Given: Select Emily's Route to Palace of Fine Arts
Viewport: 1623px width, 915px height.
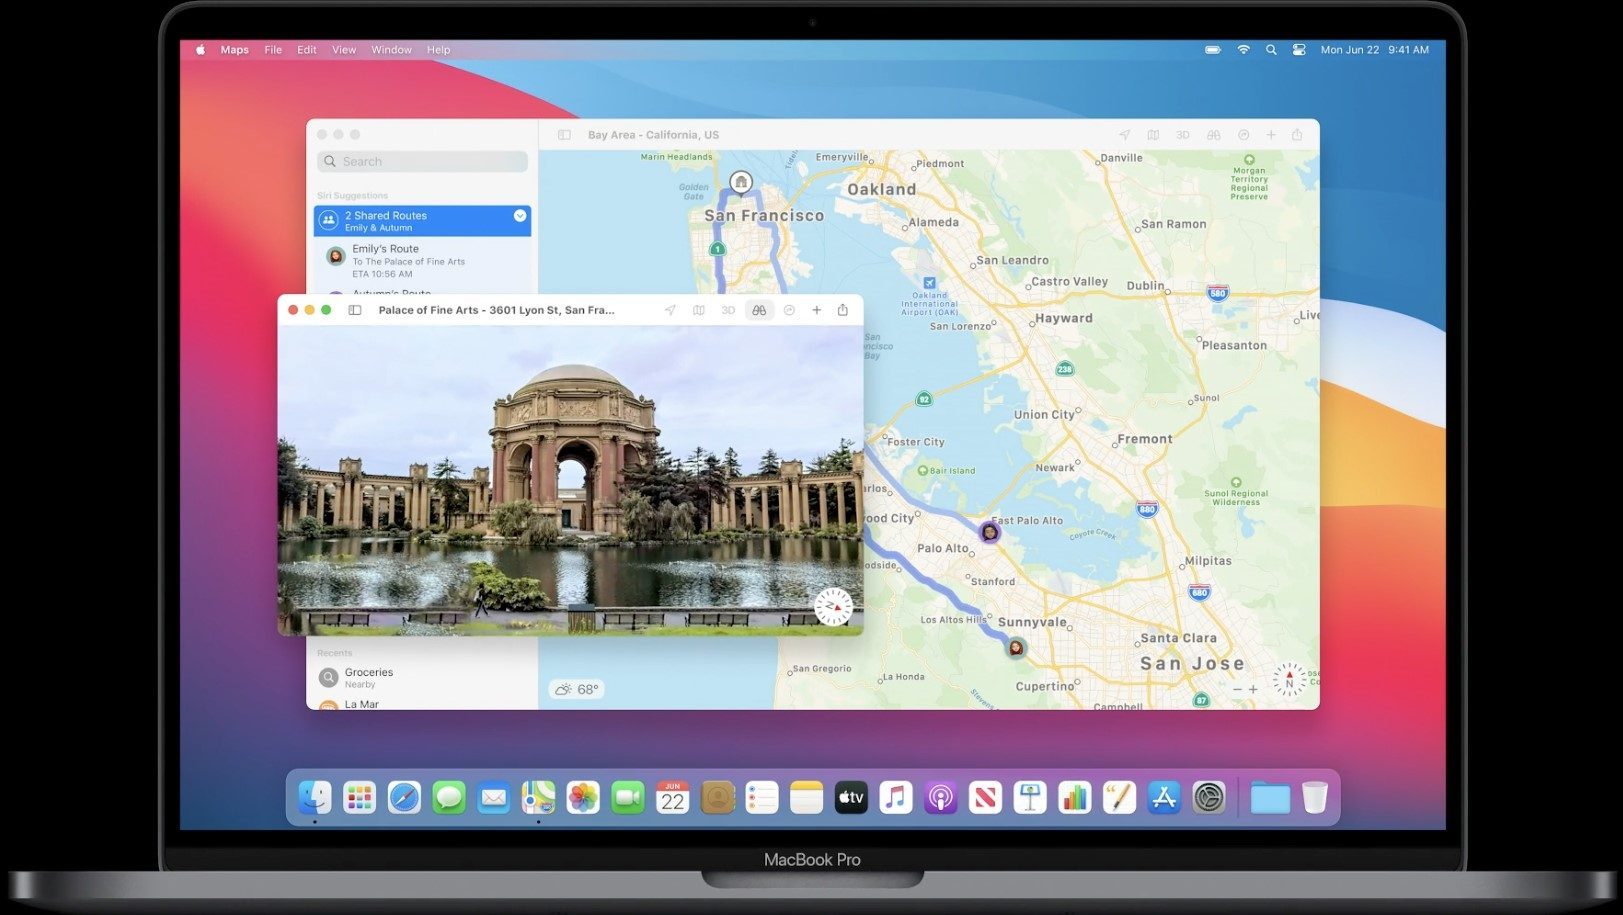Looking at the screenshot, I should click(x=423, y=261).
